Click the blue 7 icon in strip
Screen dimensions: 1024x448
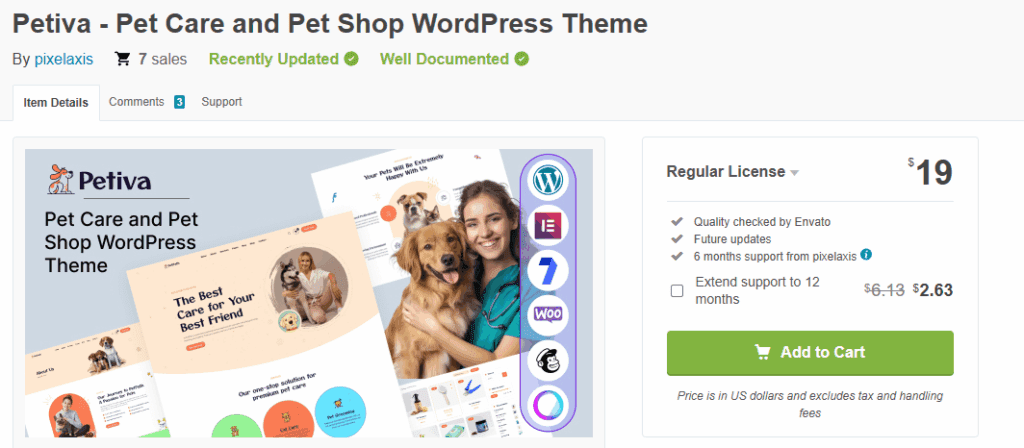(548, 270)
